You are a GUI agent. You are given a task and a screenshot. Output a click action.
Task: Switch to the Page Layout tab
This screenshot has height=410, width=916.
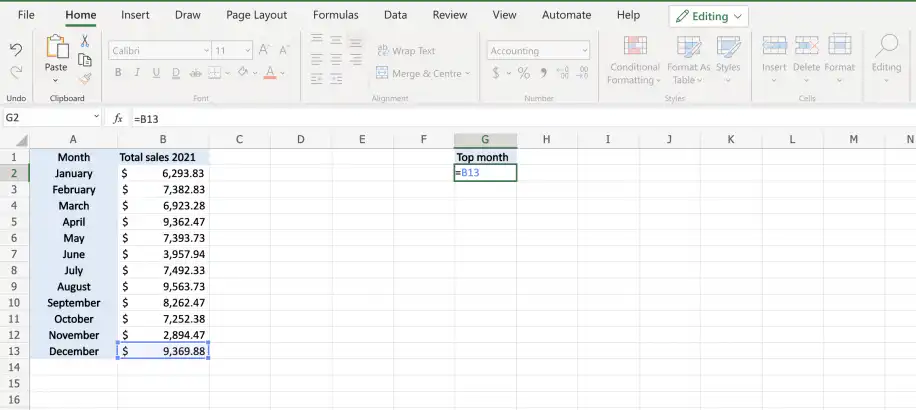point(256,15)
